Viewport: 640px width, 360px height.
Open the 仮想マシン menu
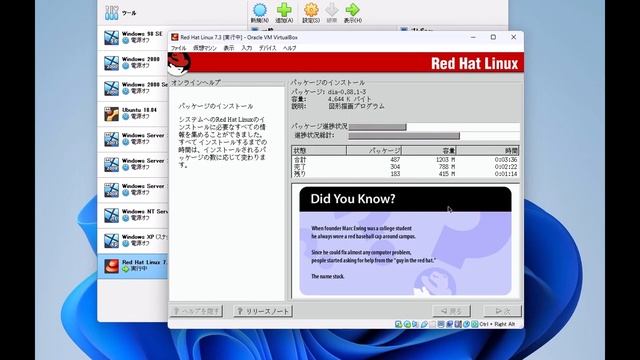coord(204,48)
